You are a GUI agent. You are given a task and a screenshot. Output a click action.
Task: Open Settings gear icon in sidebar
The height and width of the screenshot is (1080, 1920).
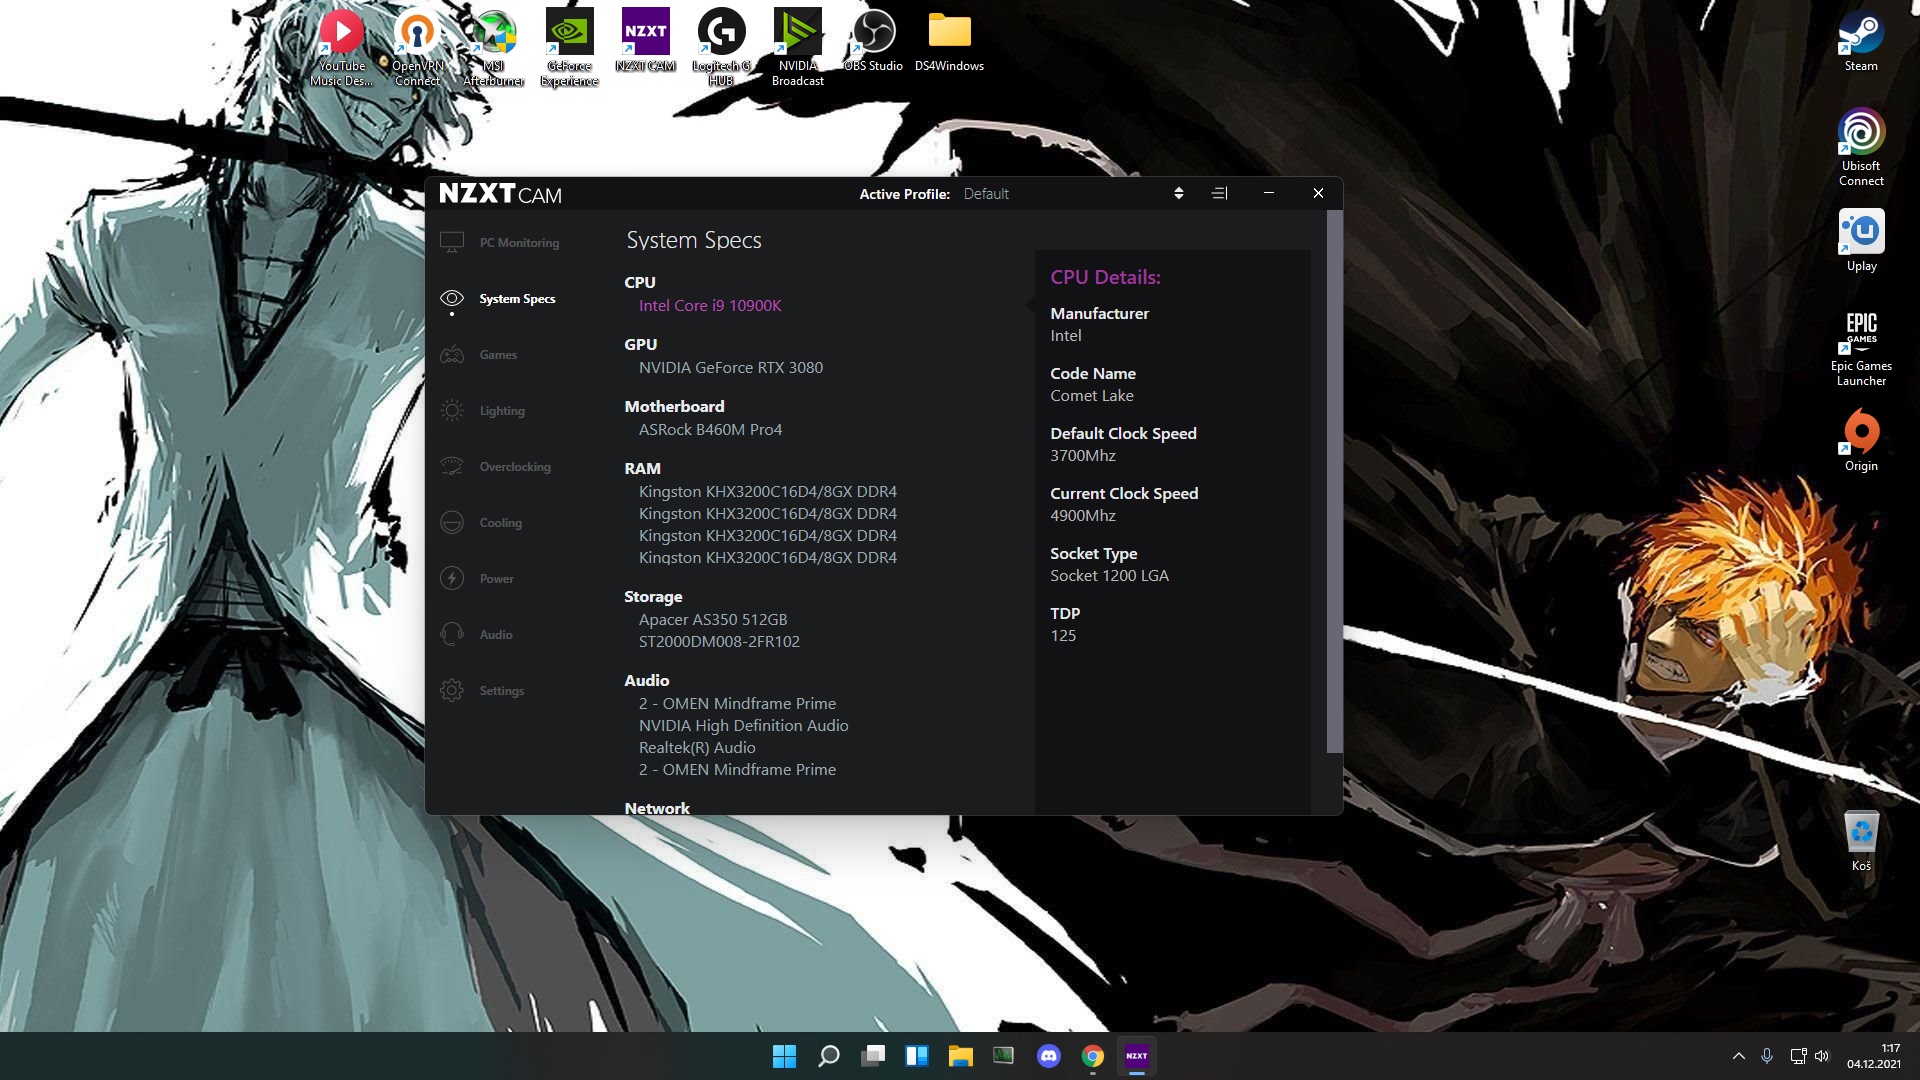(x=452, y=691)
